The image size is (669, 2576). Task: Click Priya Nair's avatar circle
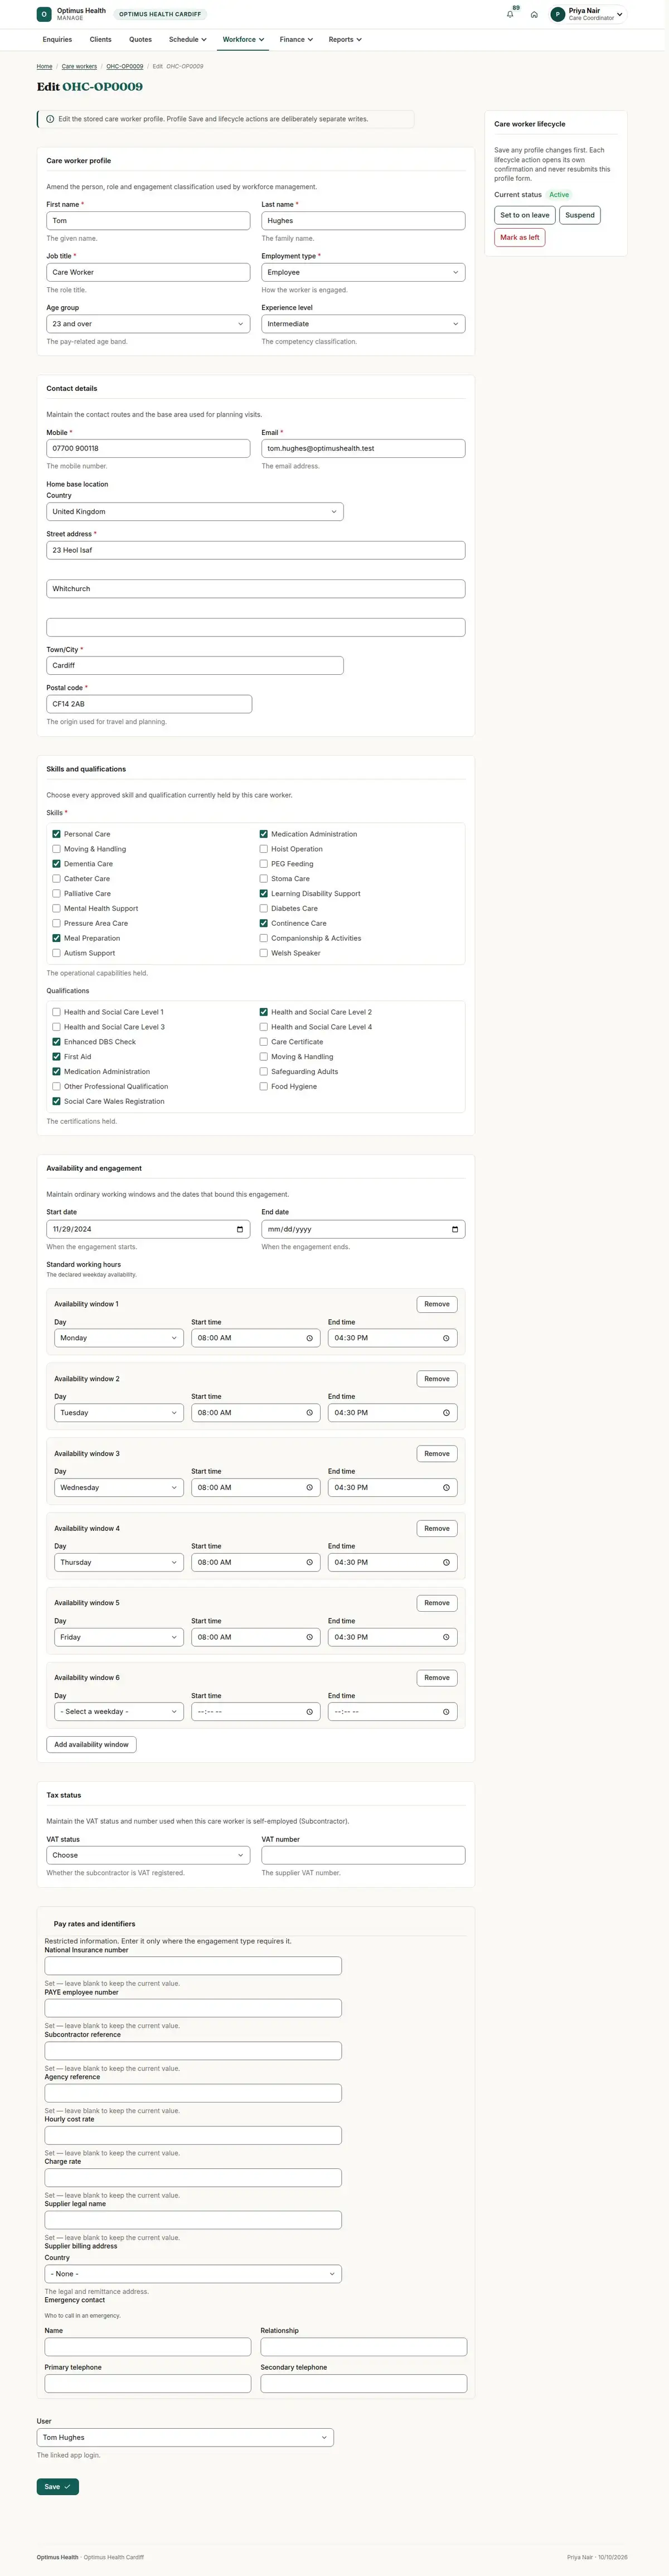pos(558,14)
